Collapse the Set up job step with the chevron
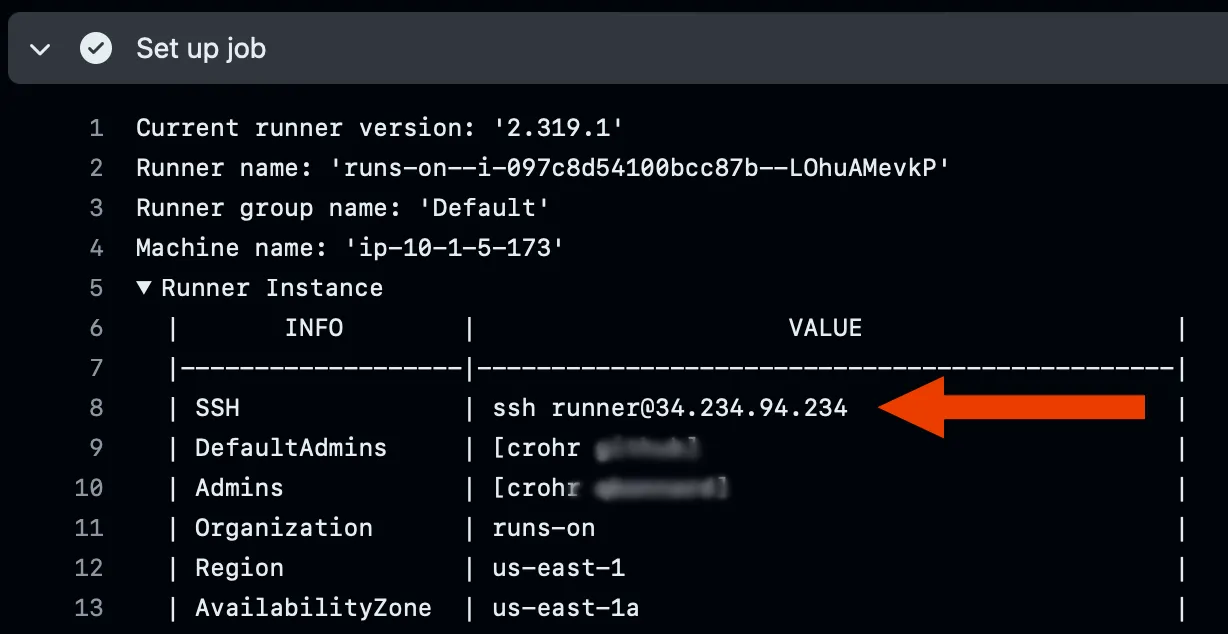This screenshot has height=634, width=1228. (38, 47)
